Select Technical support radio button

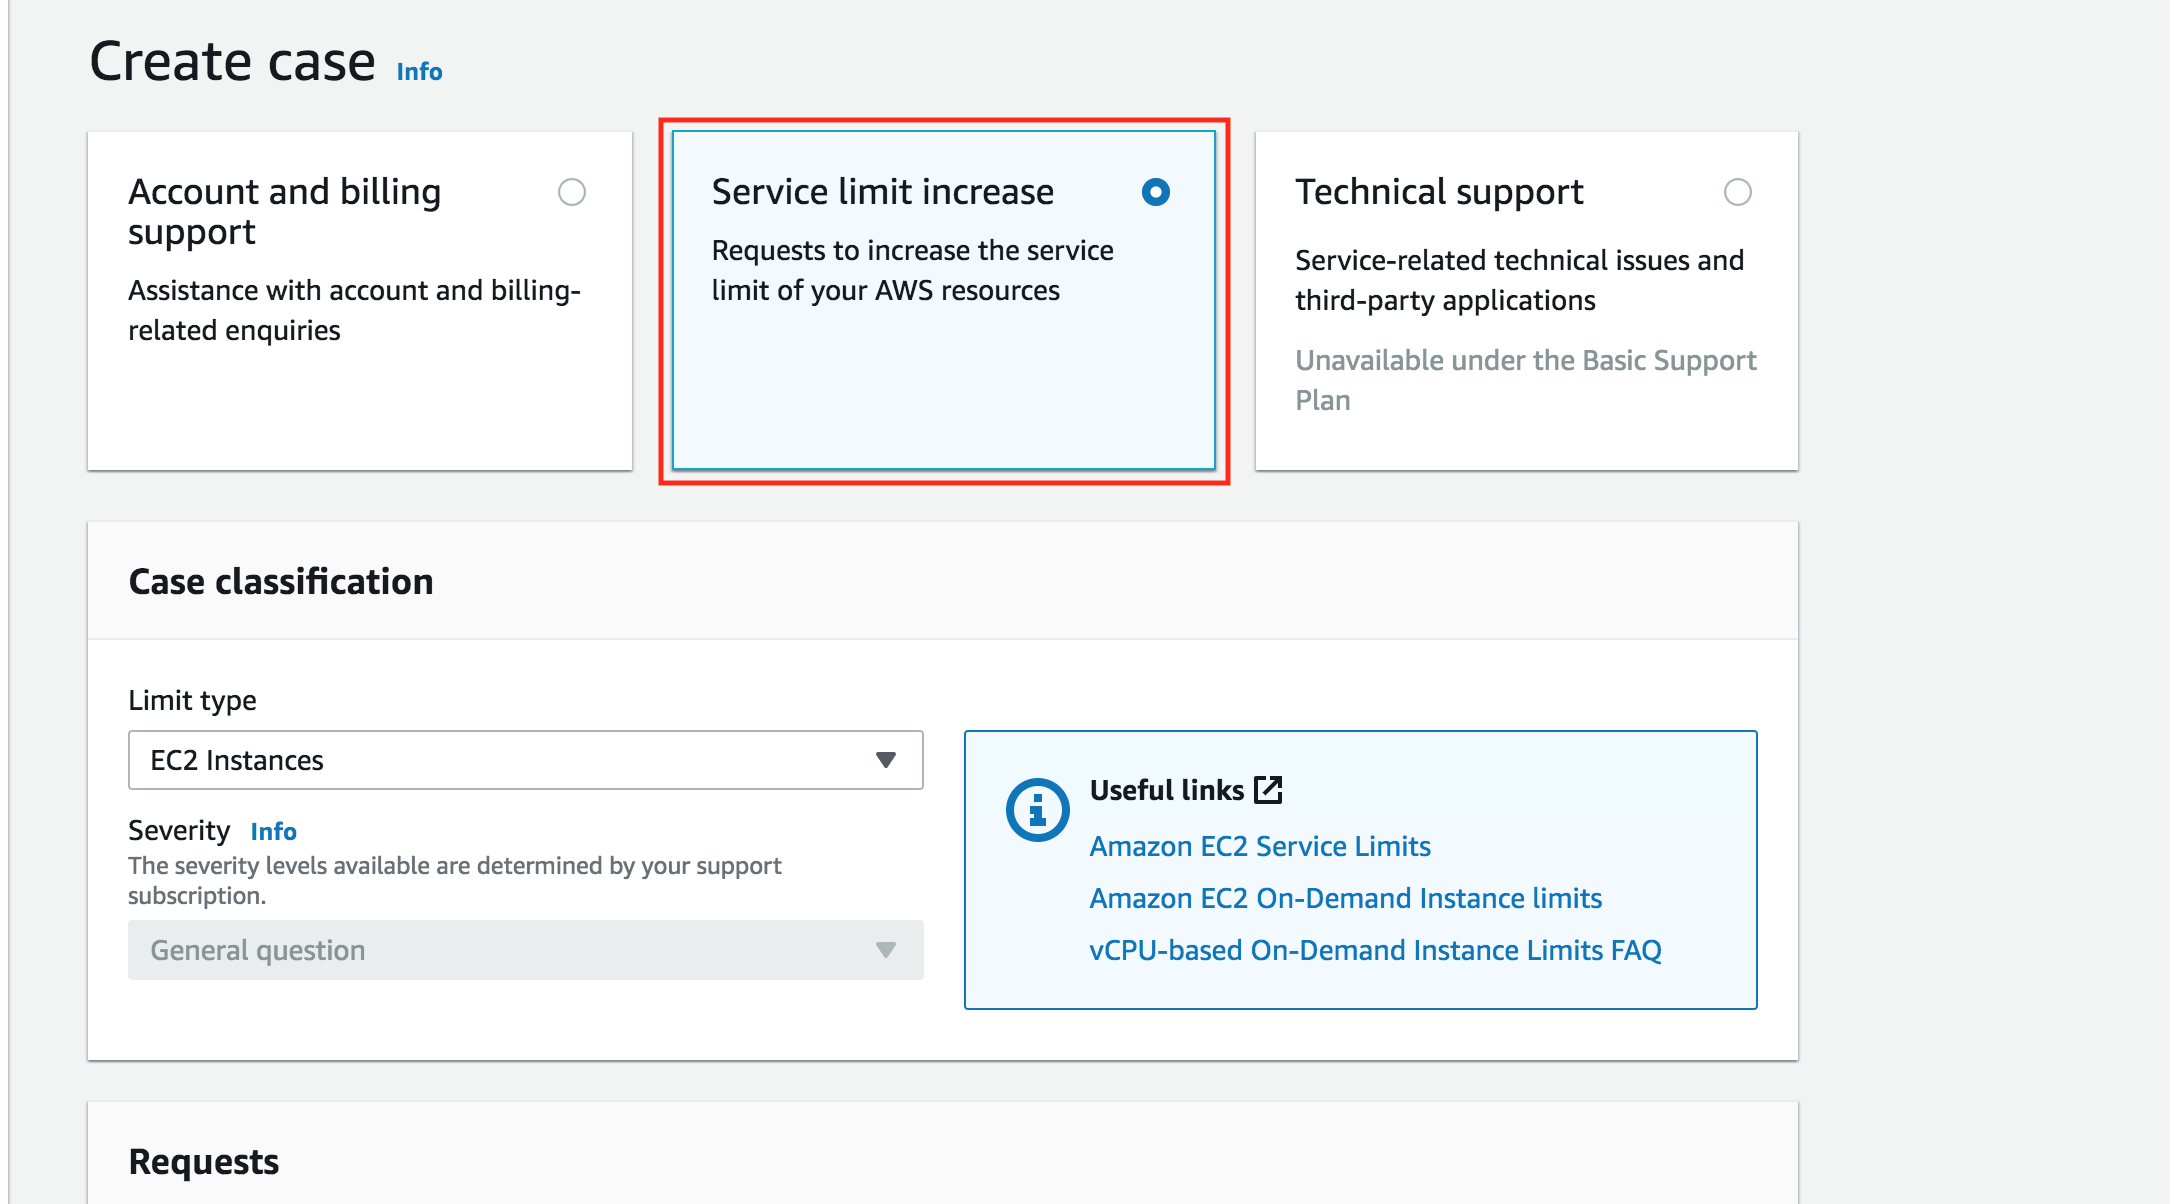tap(1737, 192)
